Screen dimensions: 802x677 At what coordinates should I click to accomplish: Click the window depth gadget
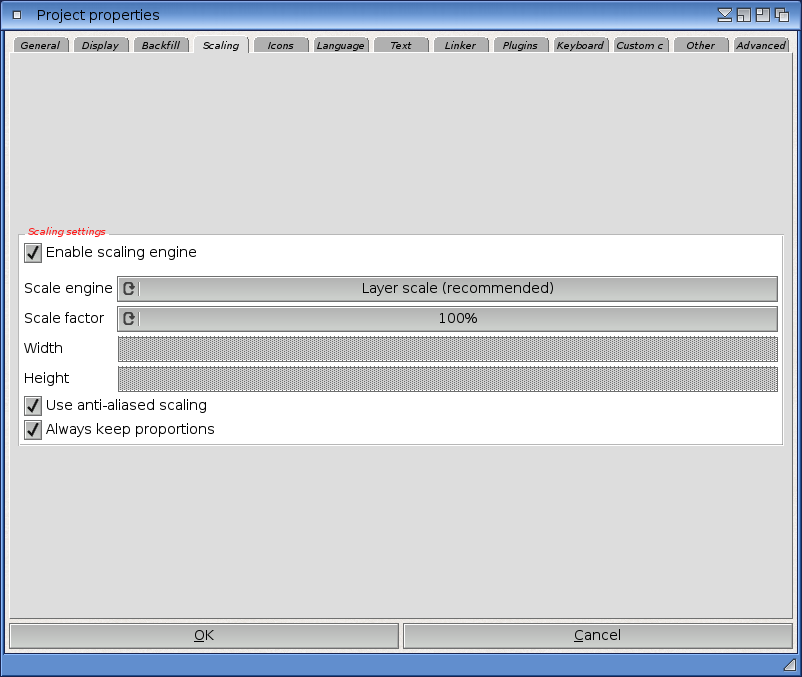(782, 15)
